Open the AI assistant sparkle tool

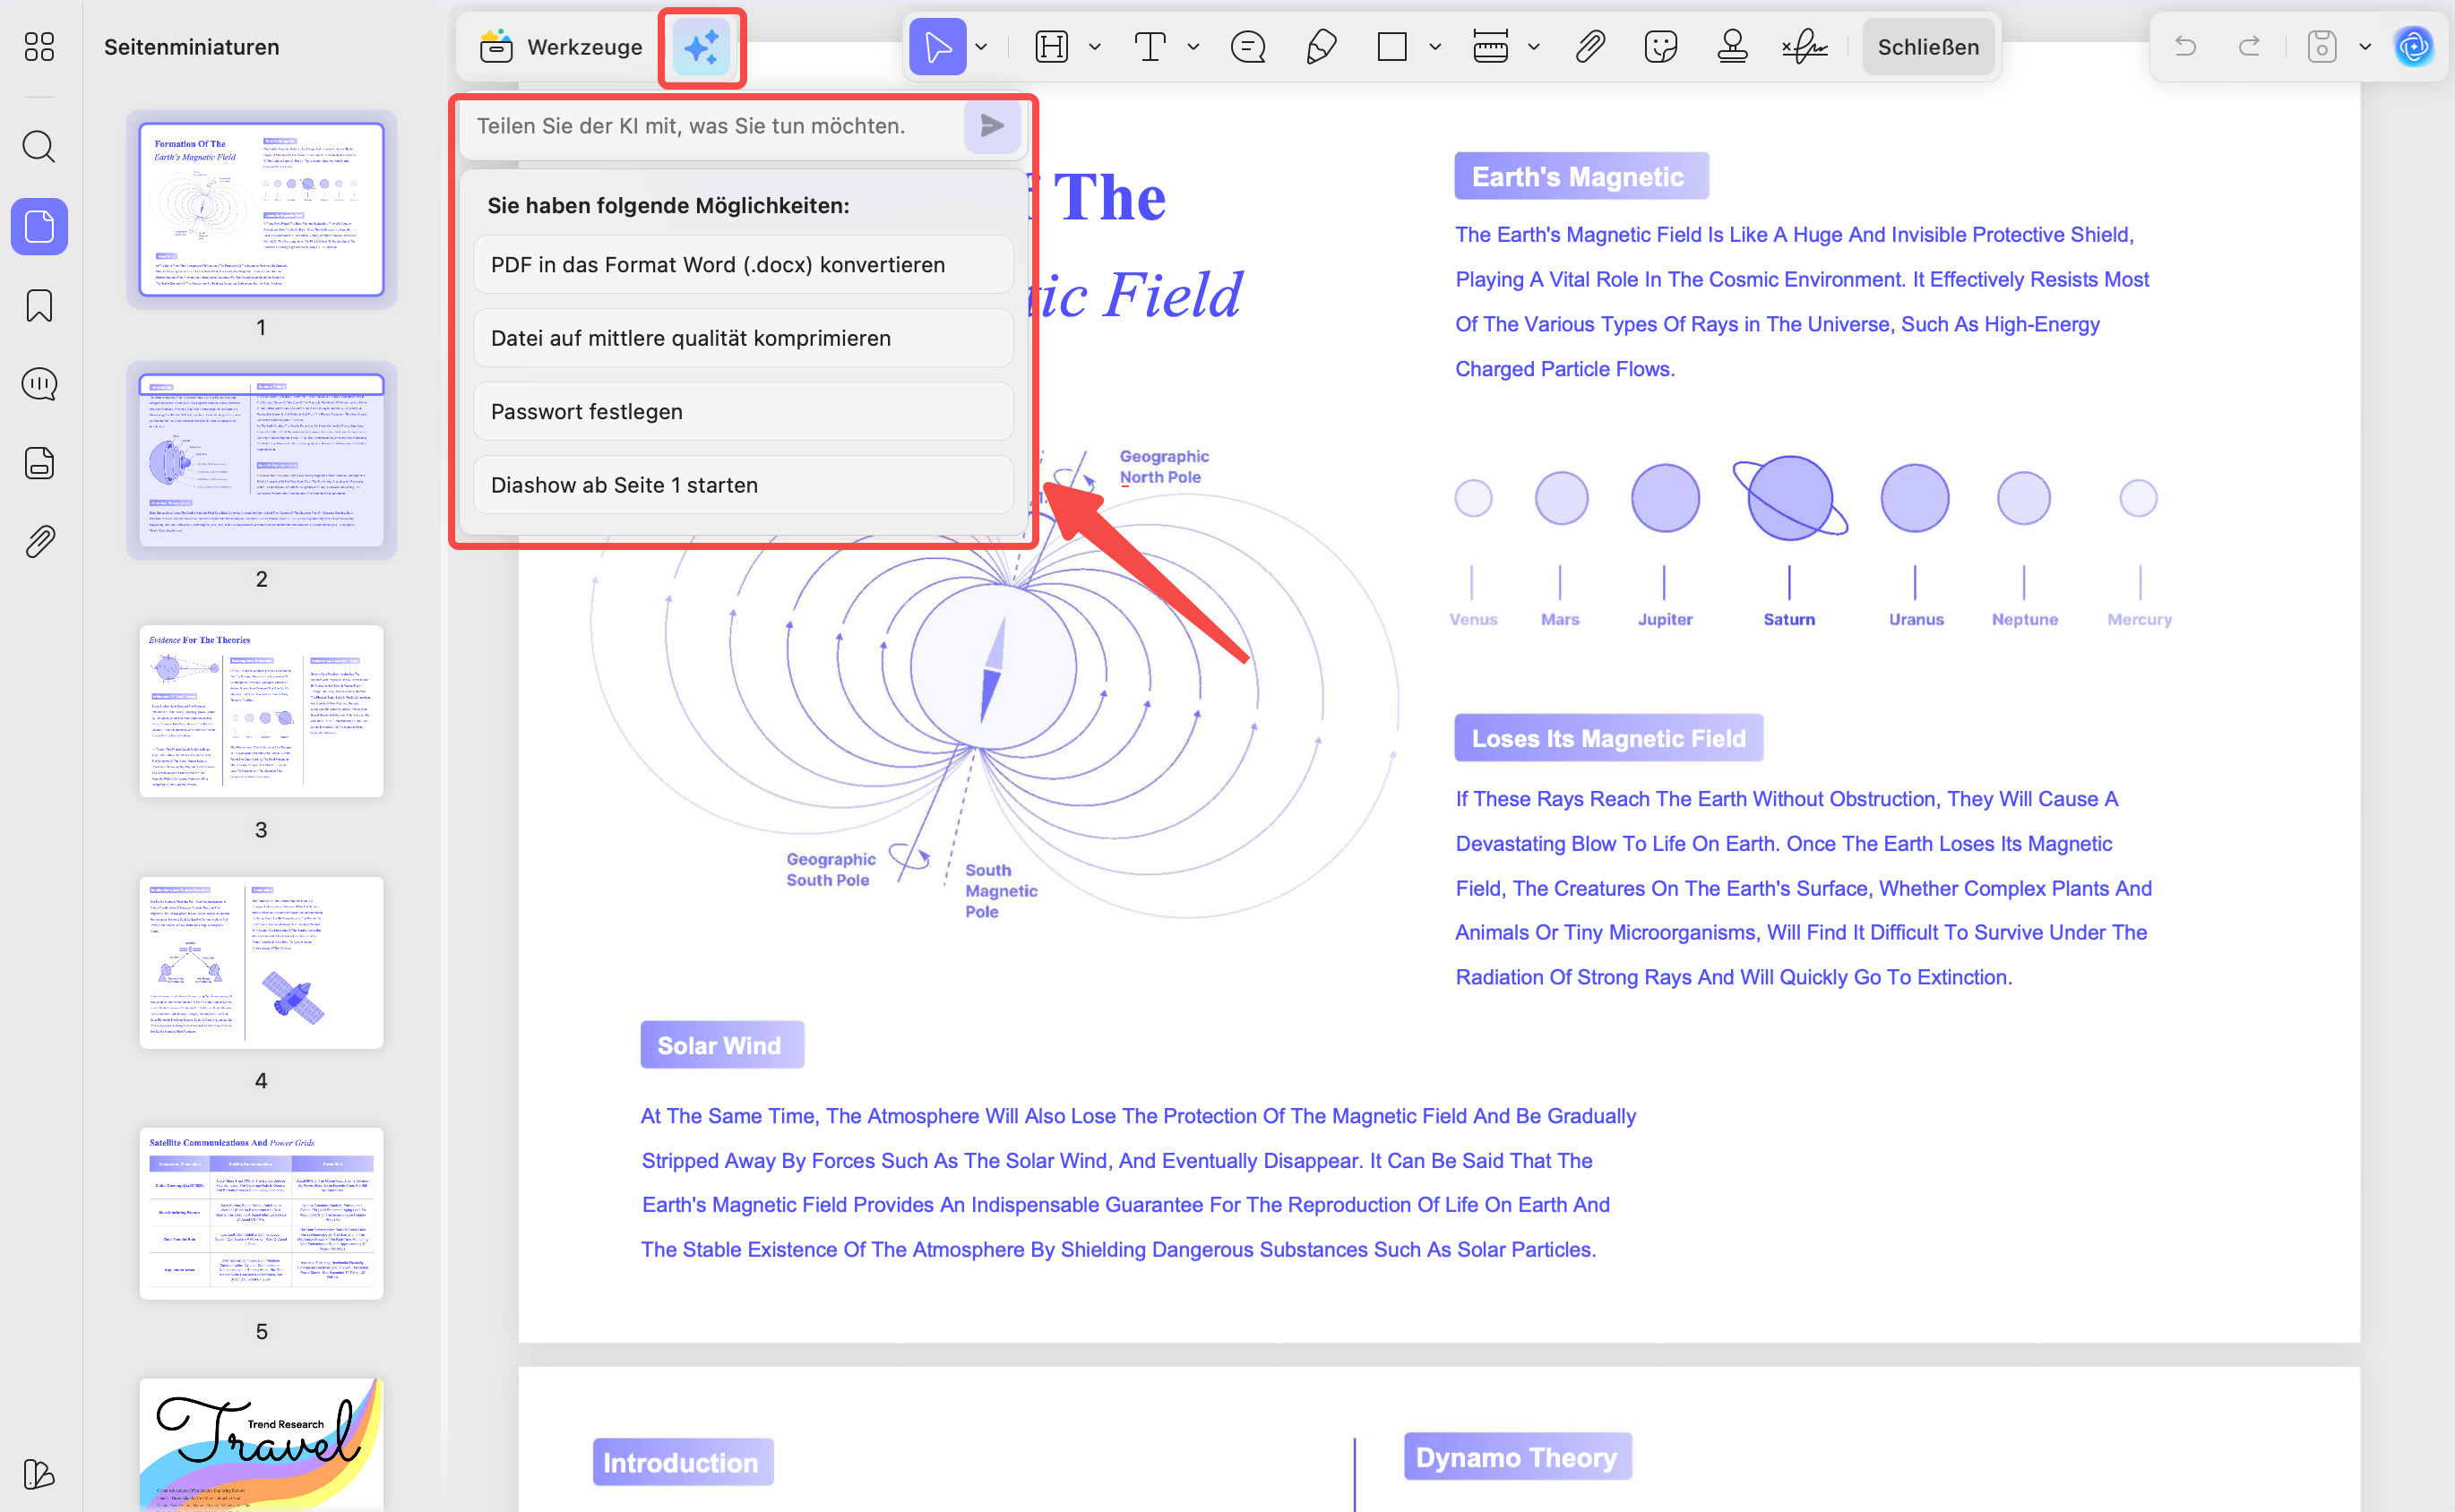pyautogui.click(x=702, y=47)
